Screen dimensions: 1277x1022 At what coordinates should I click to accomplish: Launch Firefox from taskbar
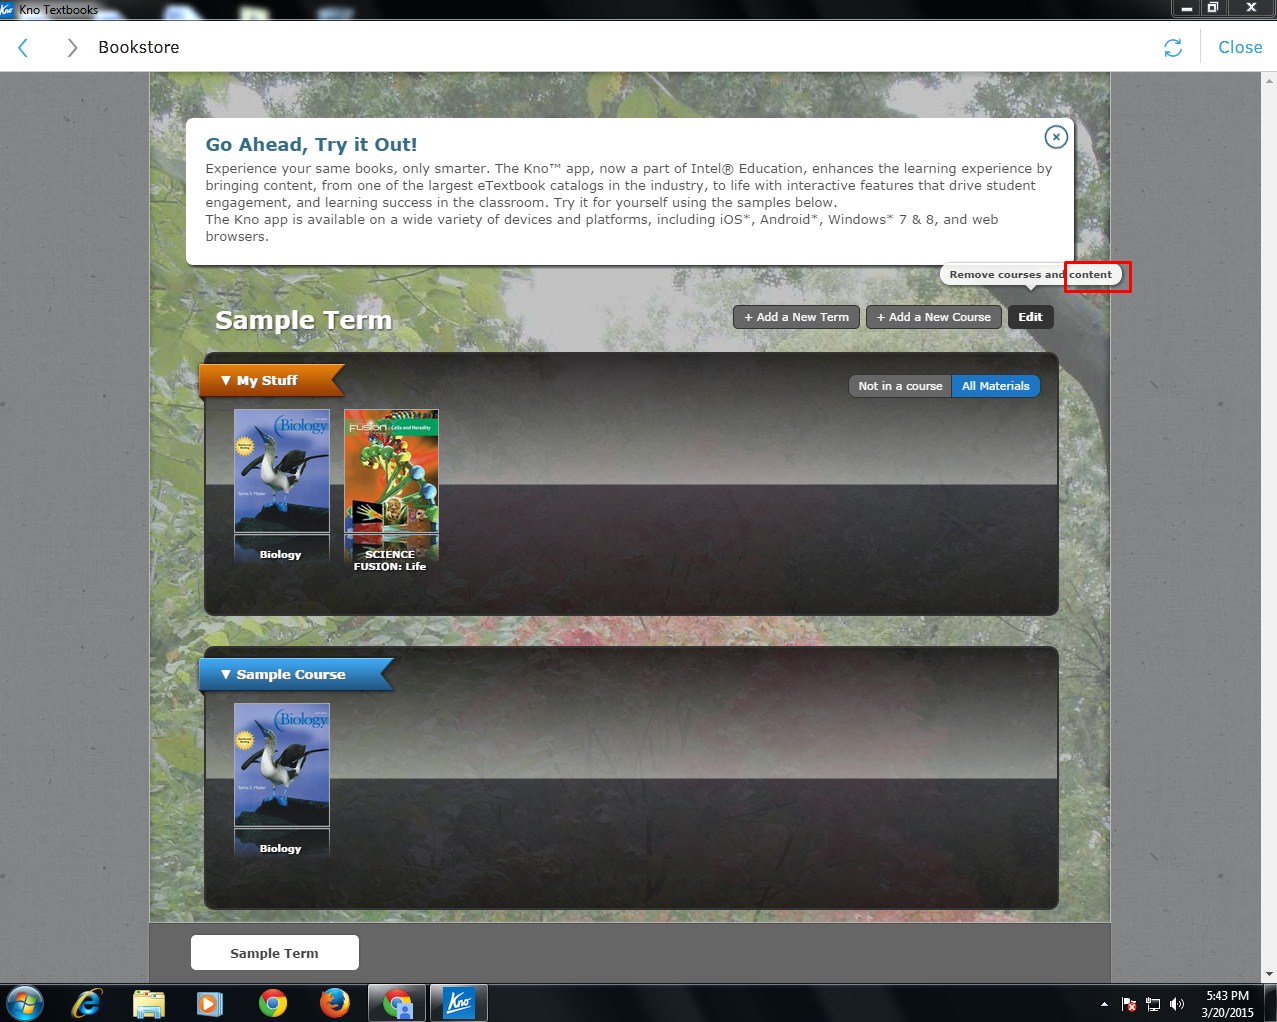pyautogui.click(x=334, y=1003)
